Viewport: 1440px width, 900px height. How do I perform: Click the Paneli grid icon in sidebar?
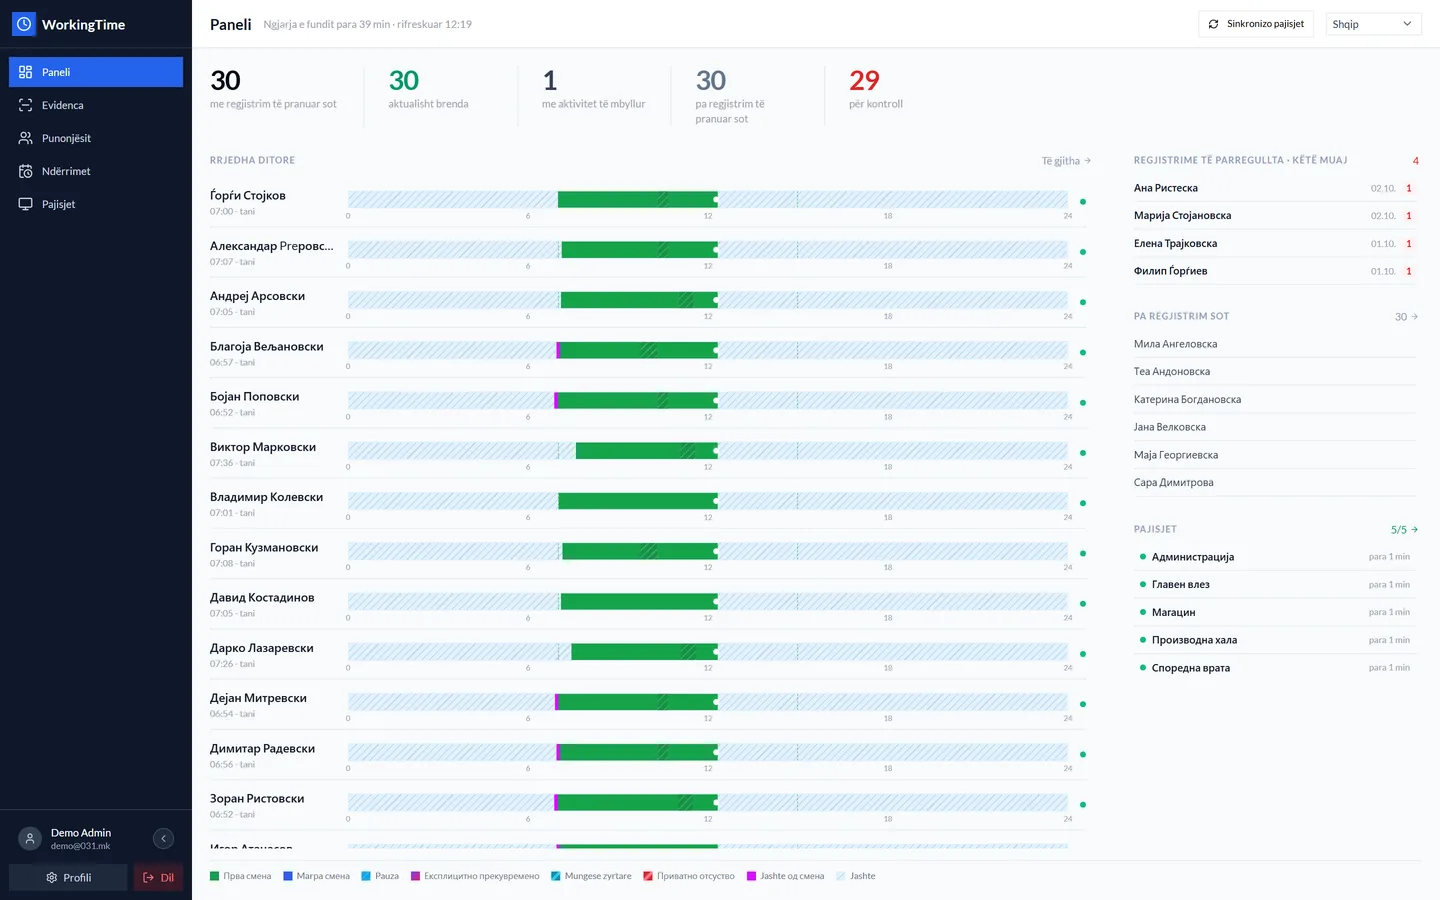(26, 72)
